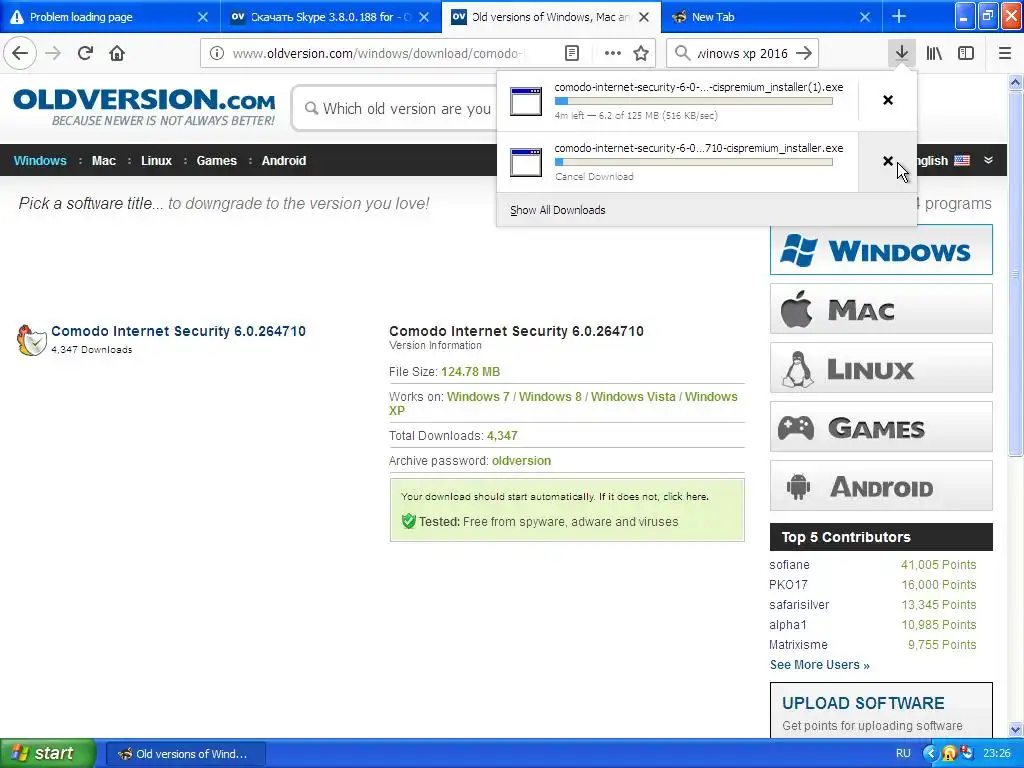Switch to the New Tab tab
Image resolution: width=1024 pixels, height=768 pixels.
point(771,17)
